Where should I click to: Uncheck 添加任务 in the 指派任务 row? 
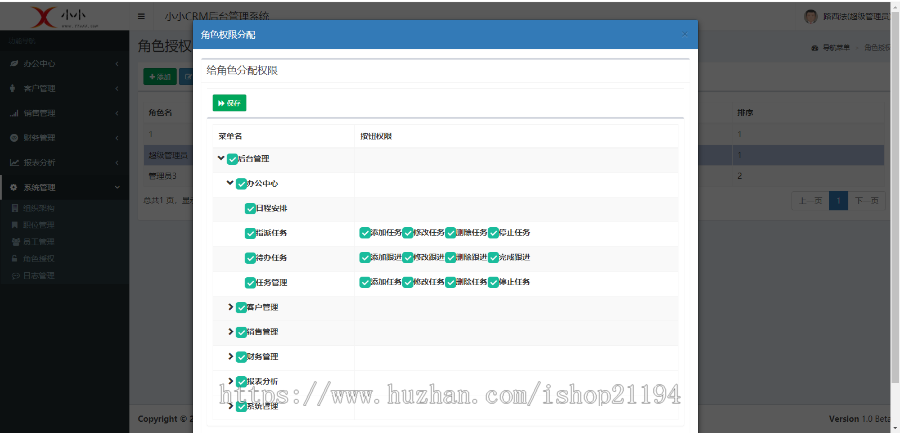tap(365, 233)
